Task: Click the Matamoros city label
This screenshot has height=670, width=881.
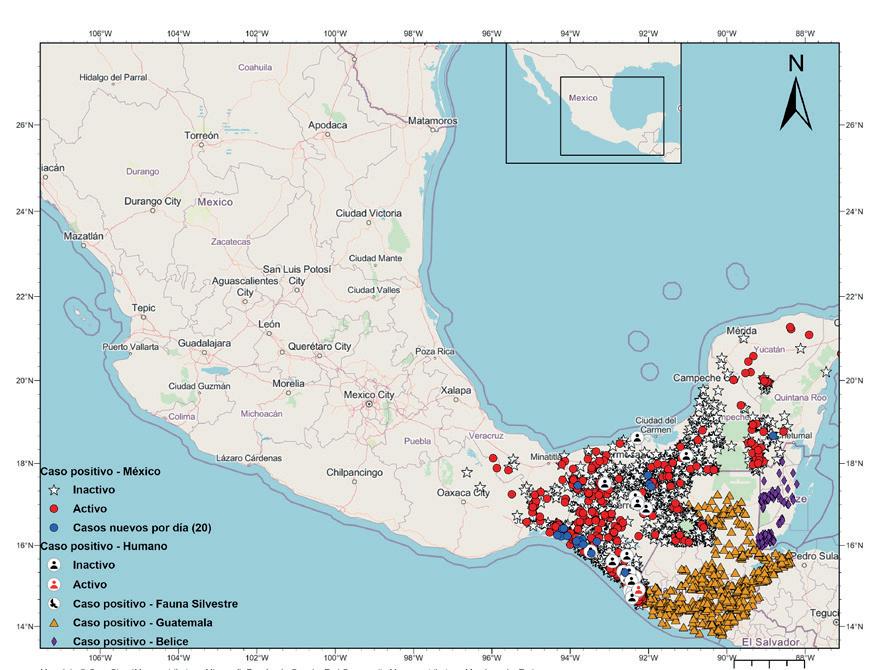Action: tap(432, 121)
